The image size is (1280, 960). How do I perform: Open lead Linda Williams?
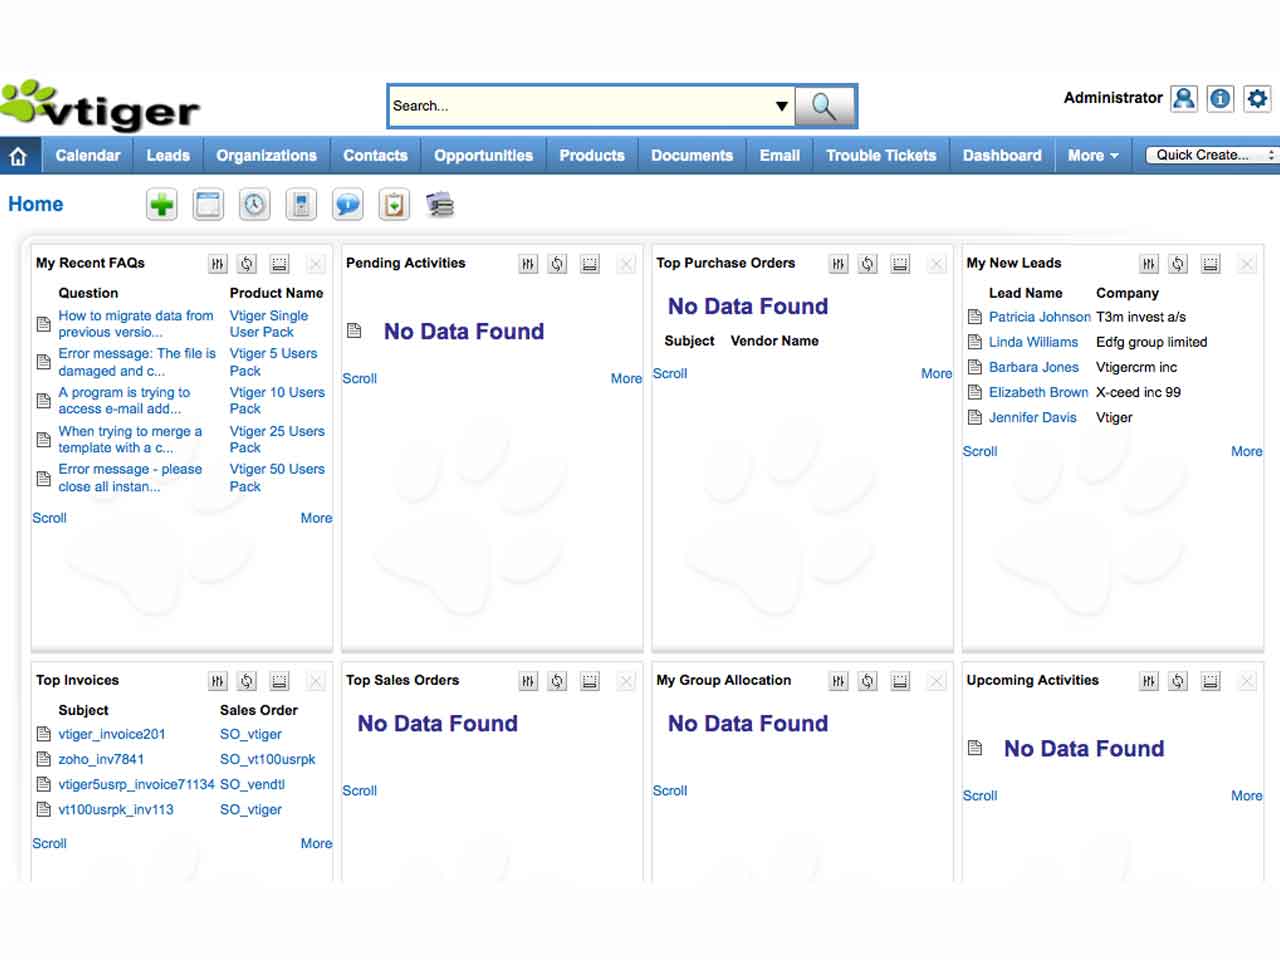1033,342
